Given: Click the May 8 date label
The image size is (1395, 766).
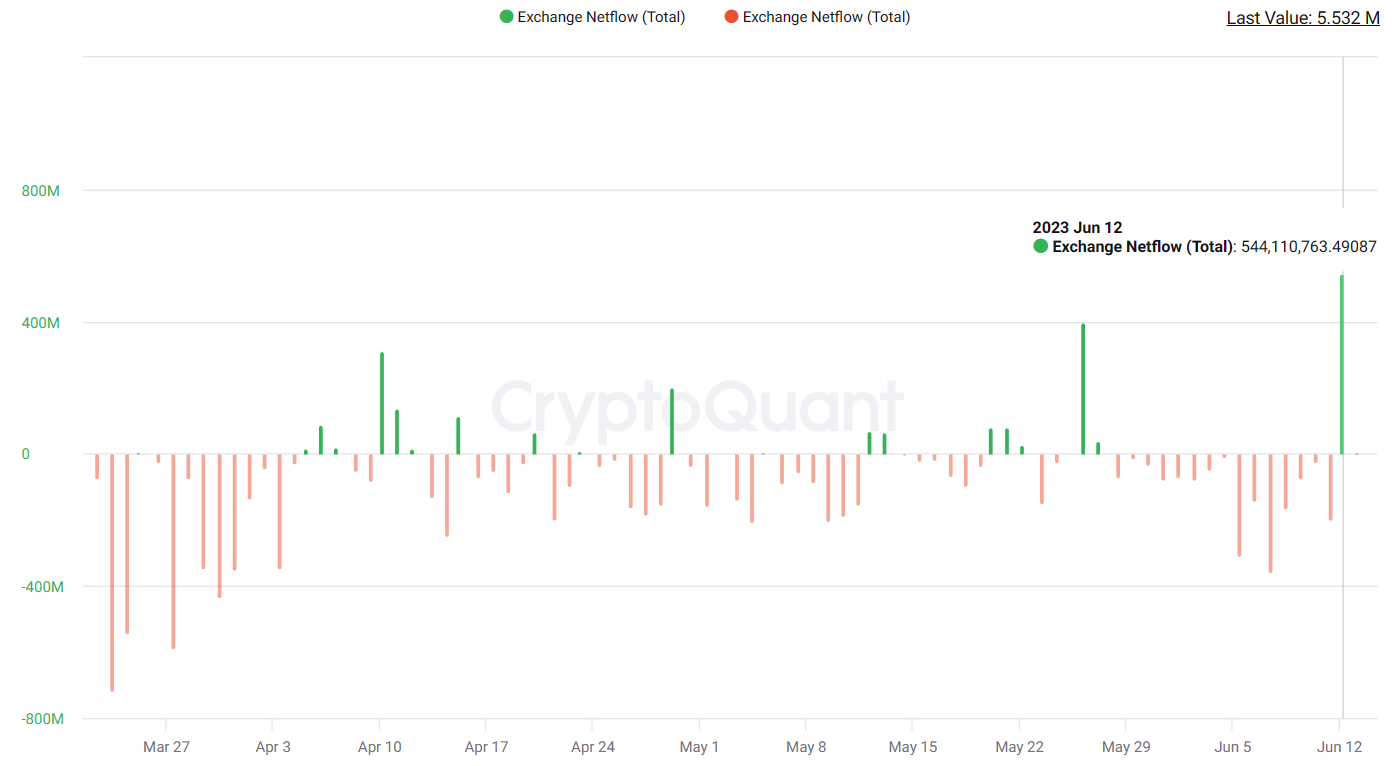Looking at the screenshot, I should click(806, 747).
